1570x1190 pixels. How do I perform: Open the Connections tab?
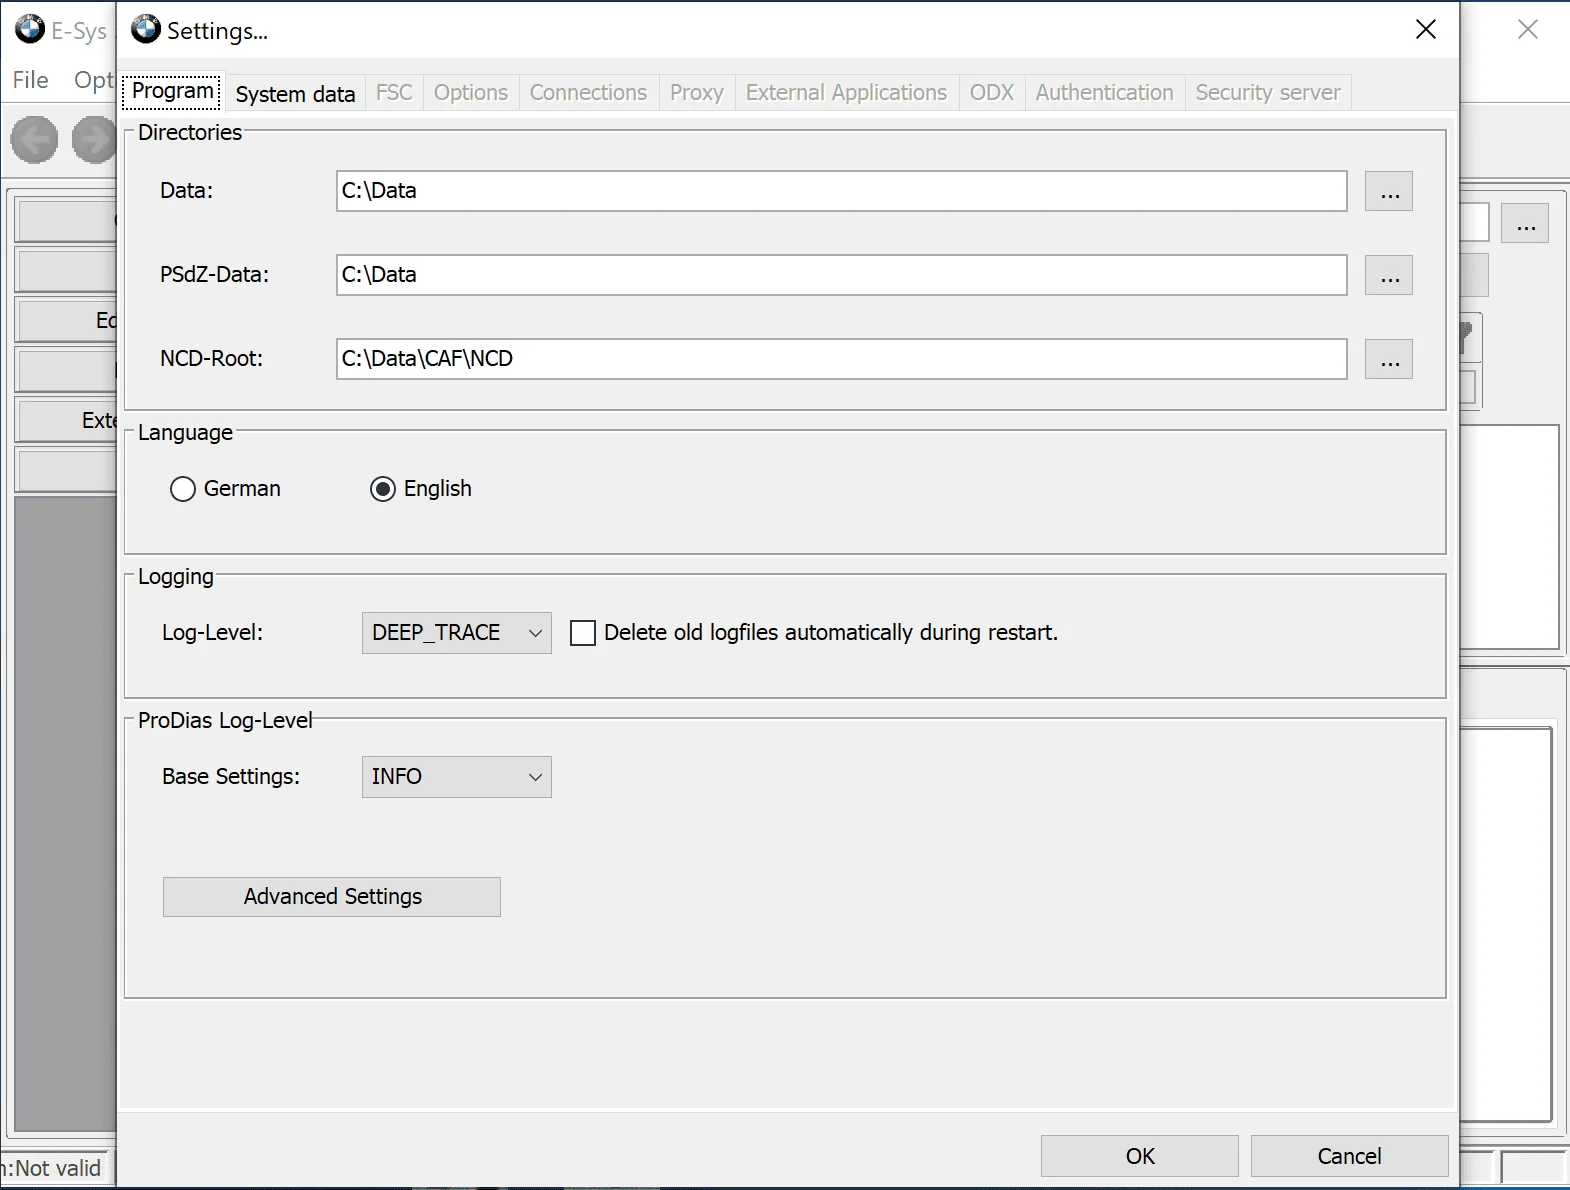tap(589, 93)
